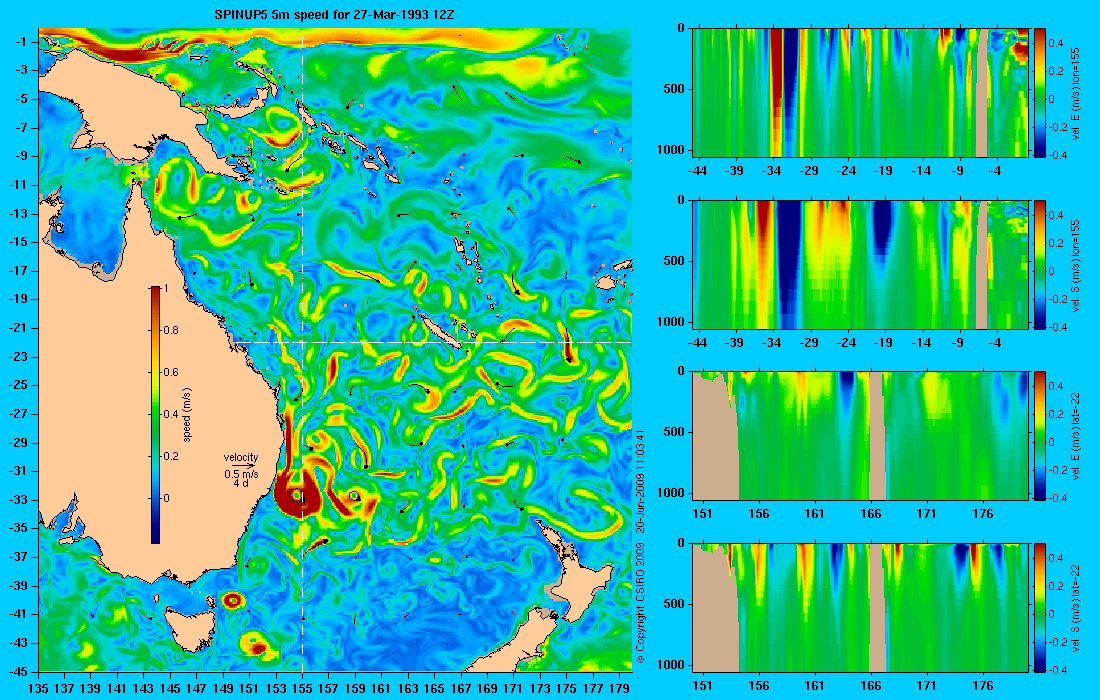Image resolution: width=1100 pixels, height=700 pixels.
Task: Click the "1" tick atop the speed colorbar
Action: point(166,288)
